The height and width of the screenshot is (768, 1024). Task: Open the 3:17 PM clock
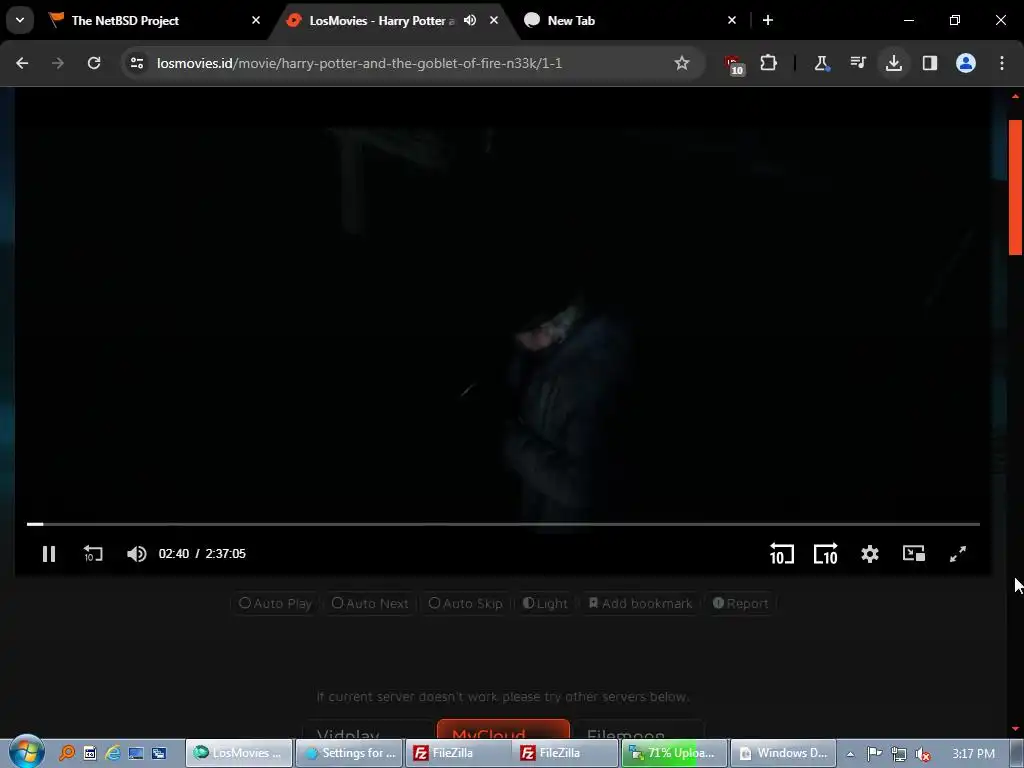tap(973, 754)
